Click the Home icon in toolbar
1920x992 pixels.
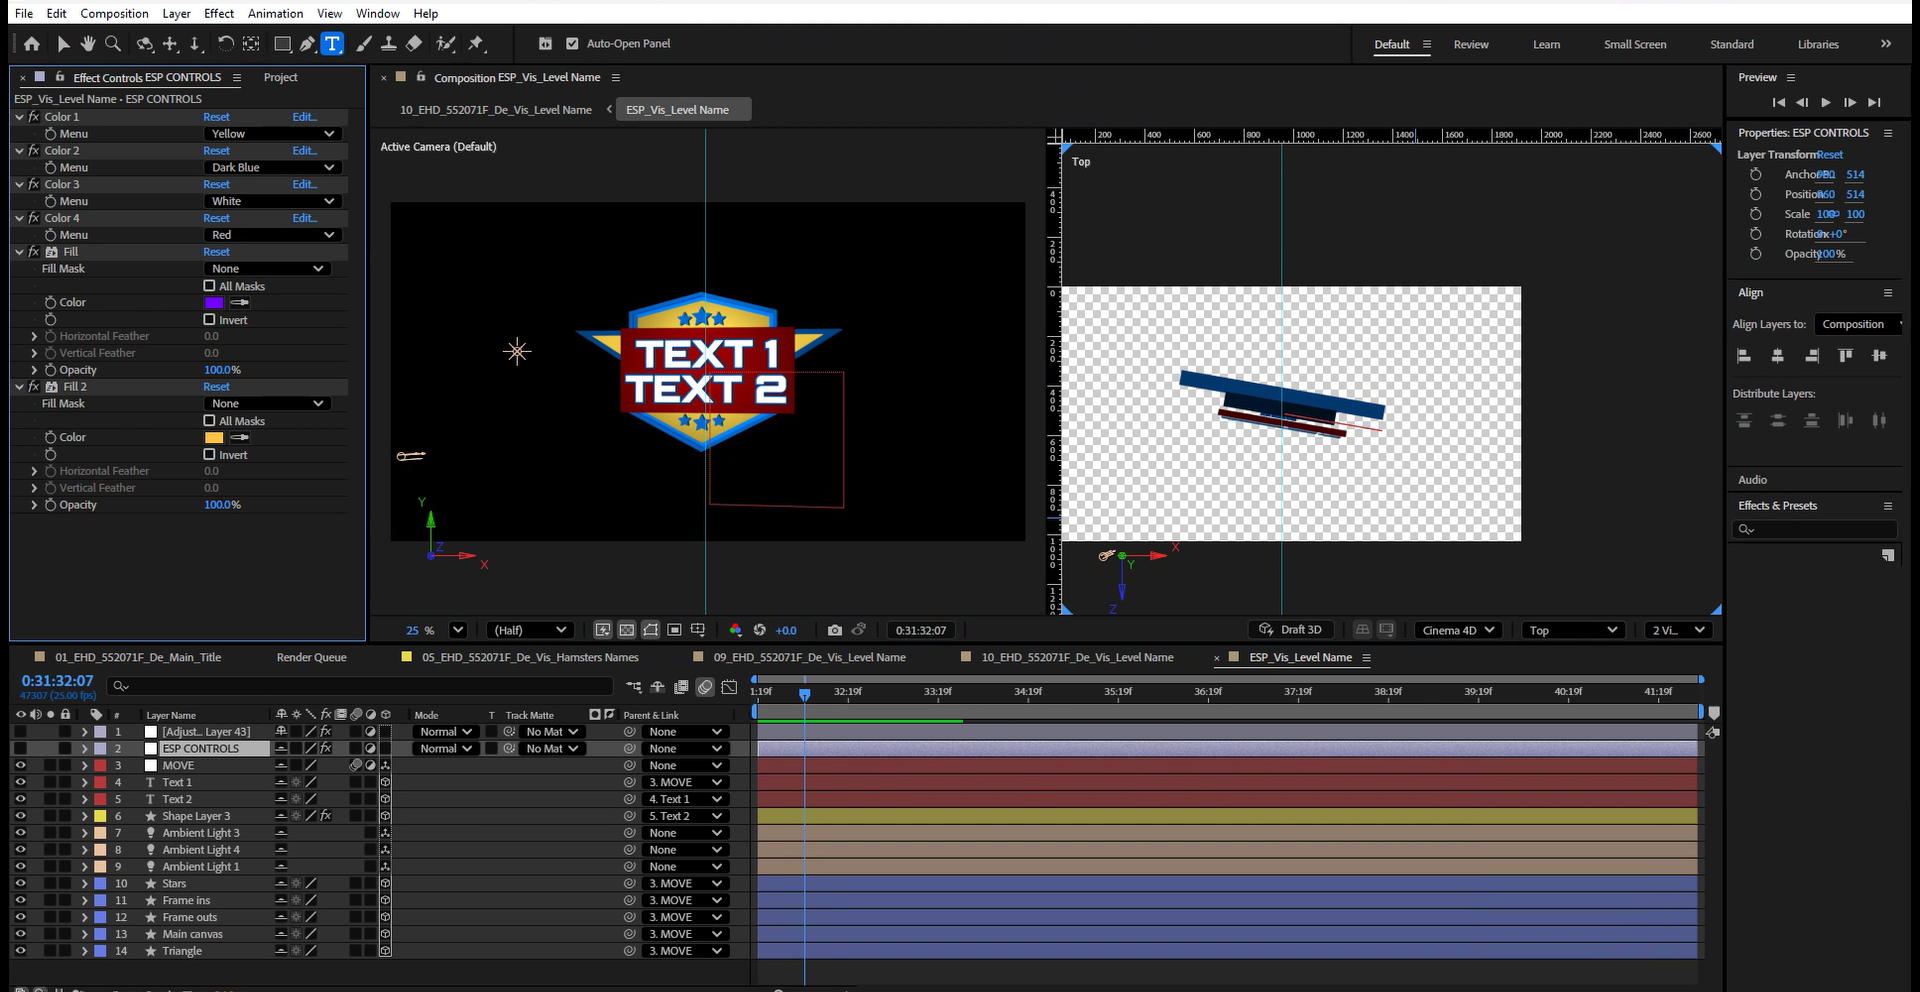pyautogui.click(x=32, y=44)
